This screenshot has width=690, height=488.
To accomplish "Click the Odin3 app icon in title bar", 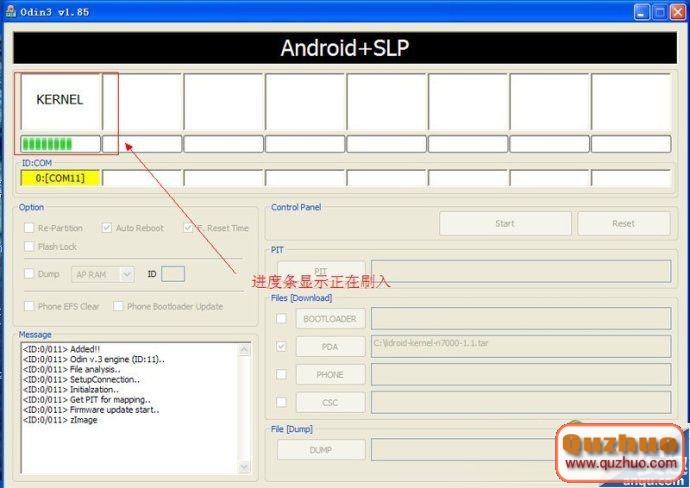I will coord(11,11).
